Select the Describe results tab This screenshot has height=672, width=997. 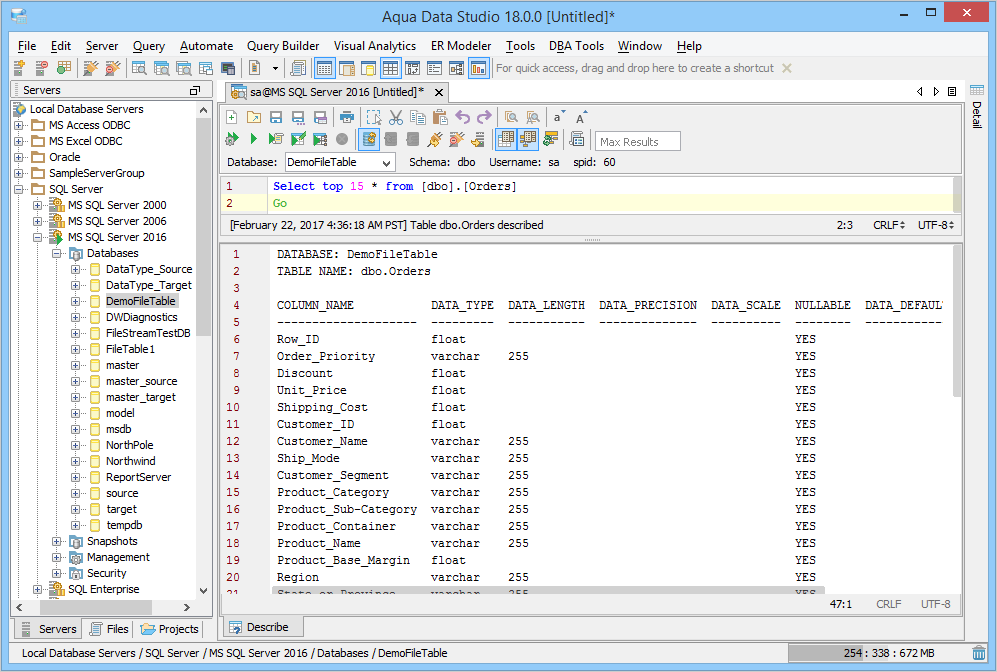click(260, 627)
